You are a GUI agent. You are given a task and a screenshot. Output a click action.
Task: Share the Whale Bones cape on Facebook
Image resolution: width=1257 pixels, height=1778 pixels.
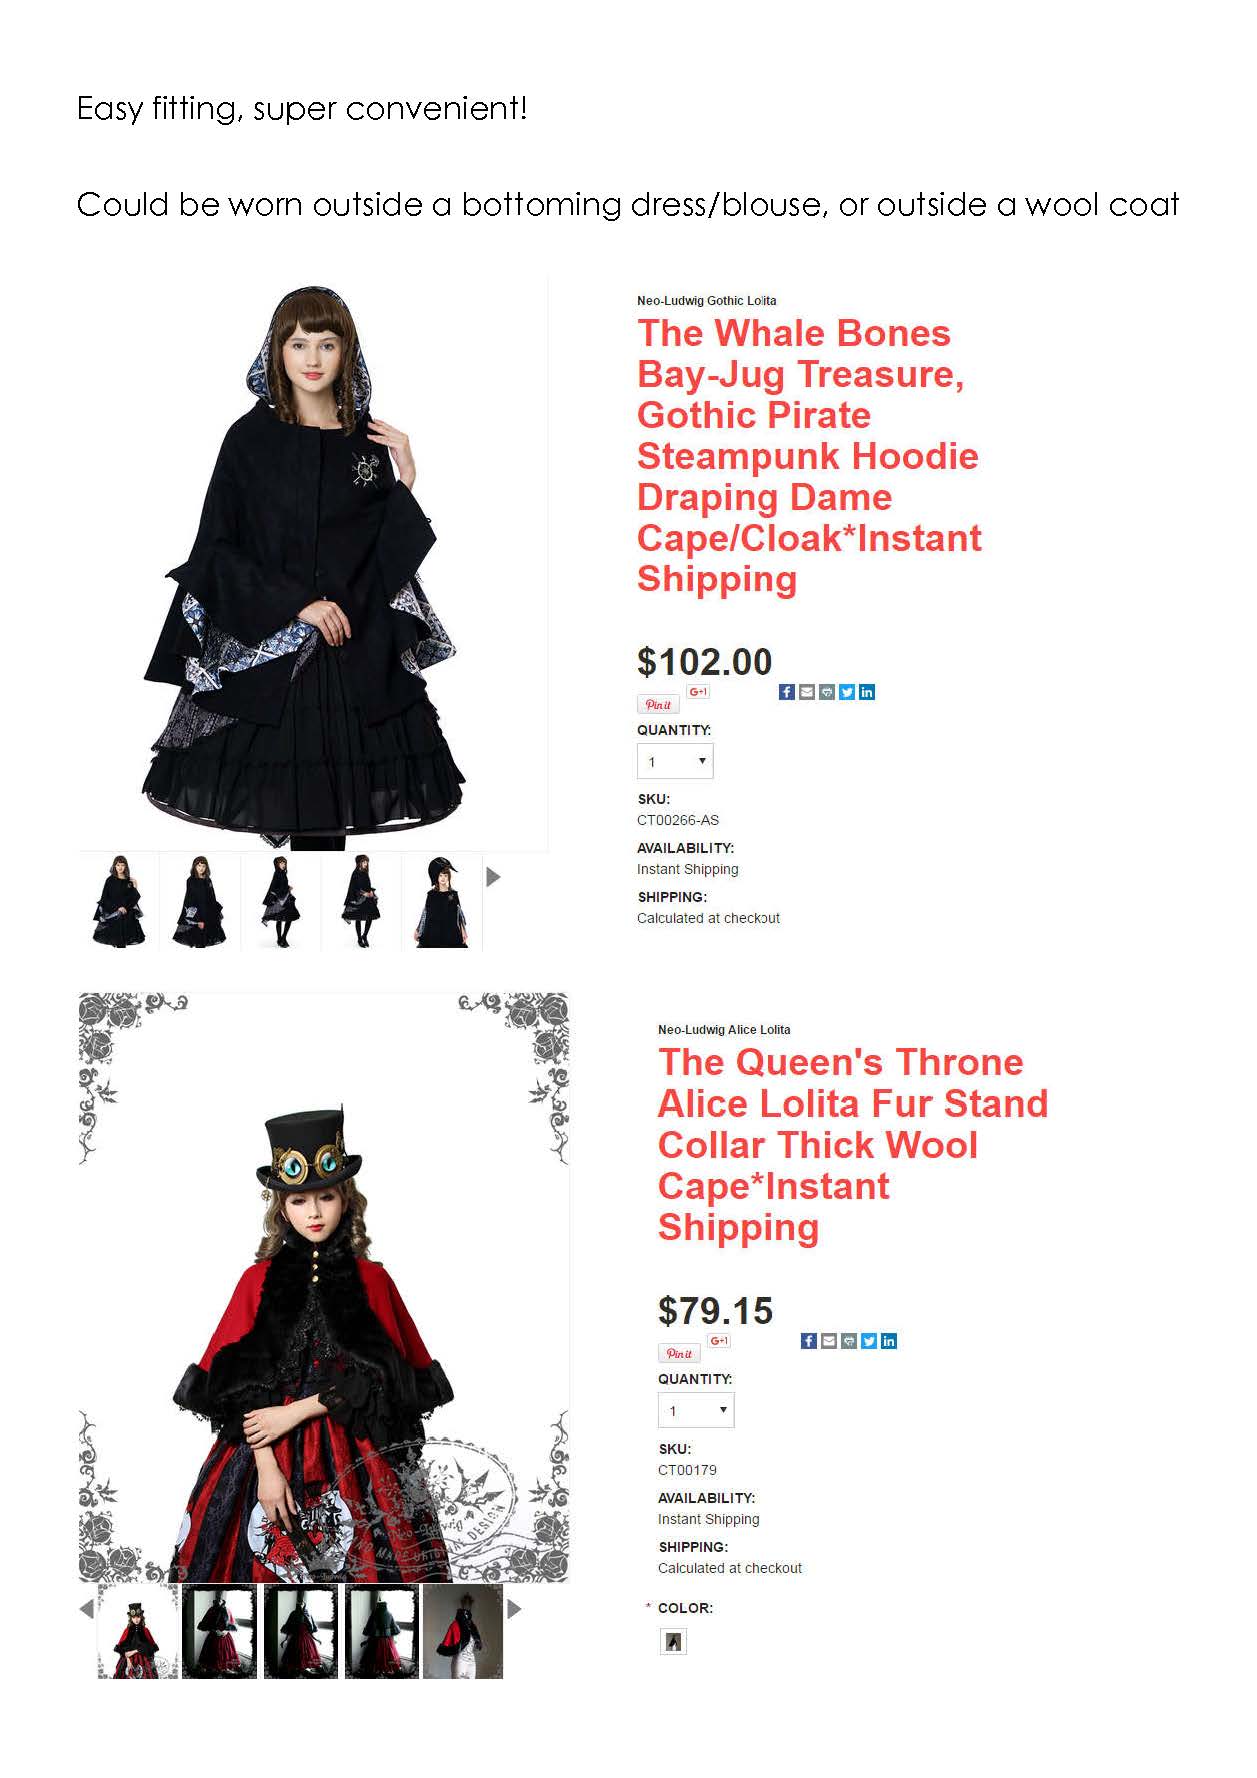coord(786,692)
